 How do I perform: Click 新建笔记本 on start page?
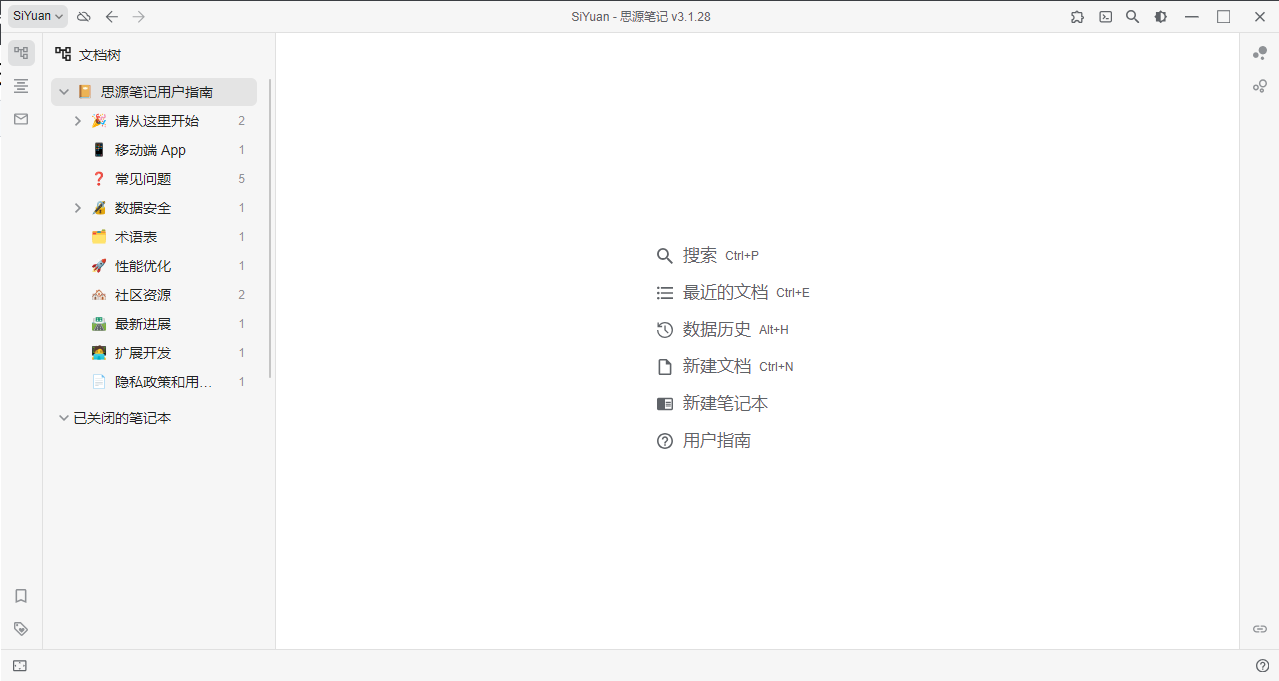[x=712, y=403]
